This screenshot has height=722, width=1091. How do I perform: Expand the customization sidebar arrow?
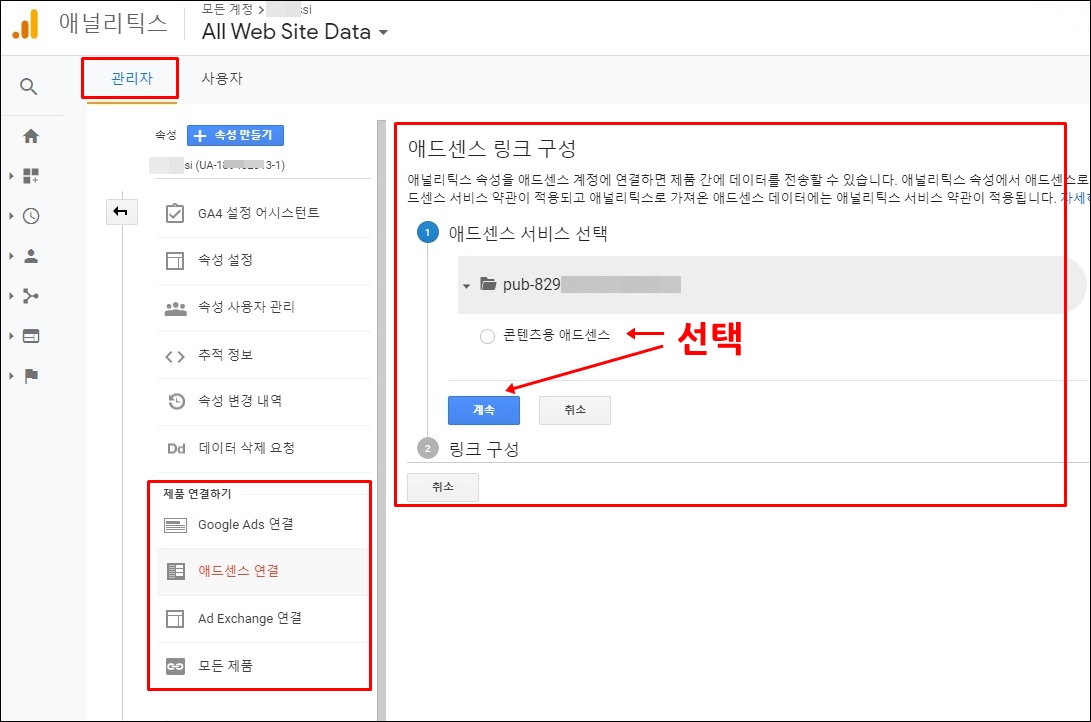[11, 176]
